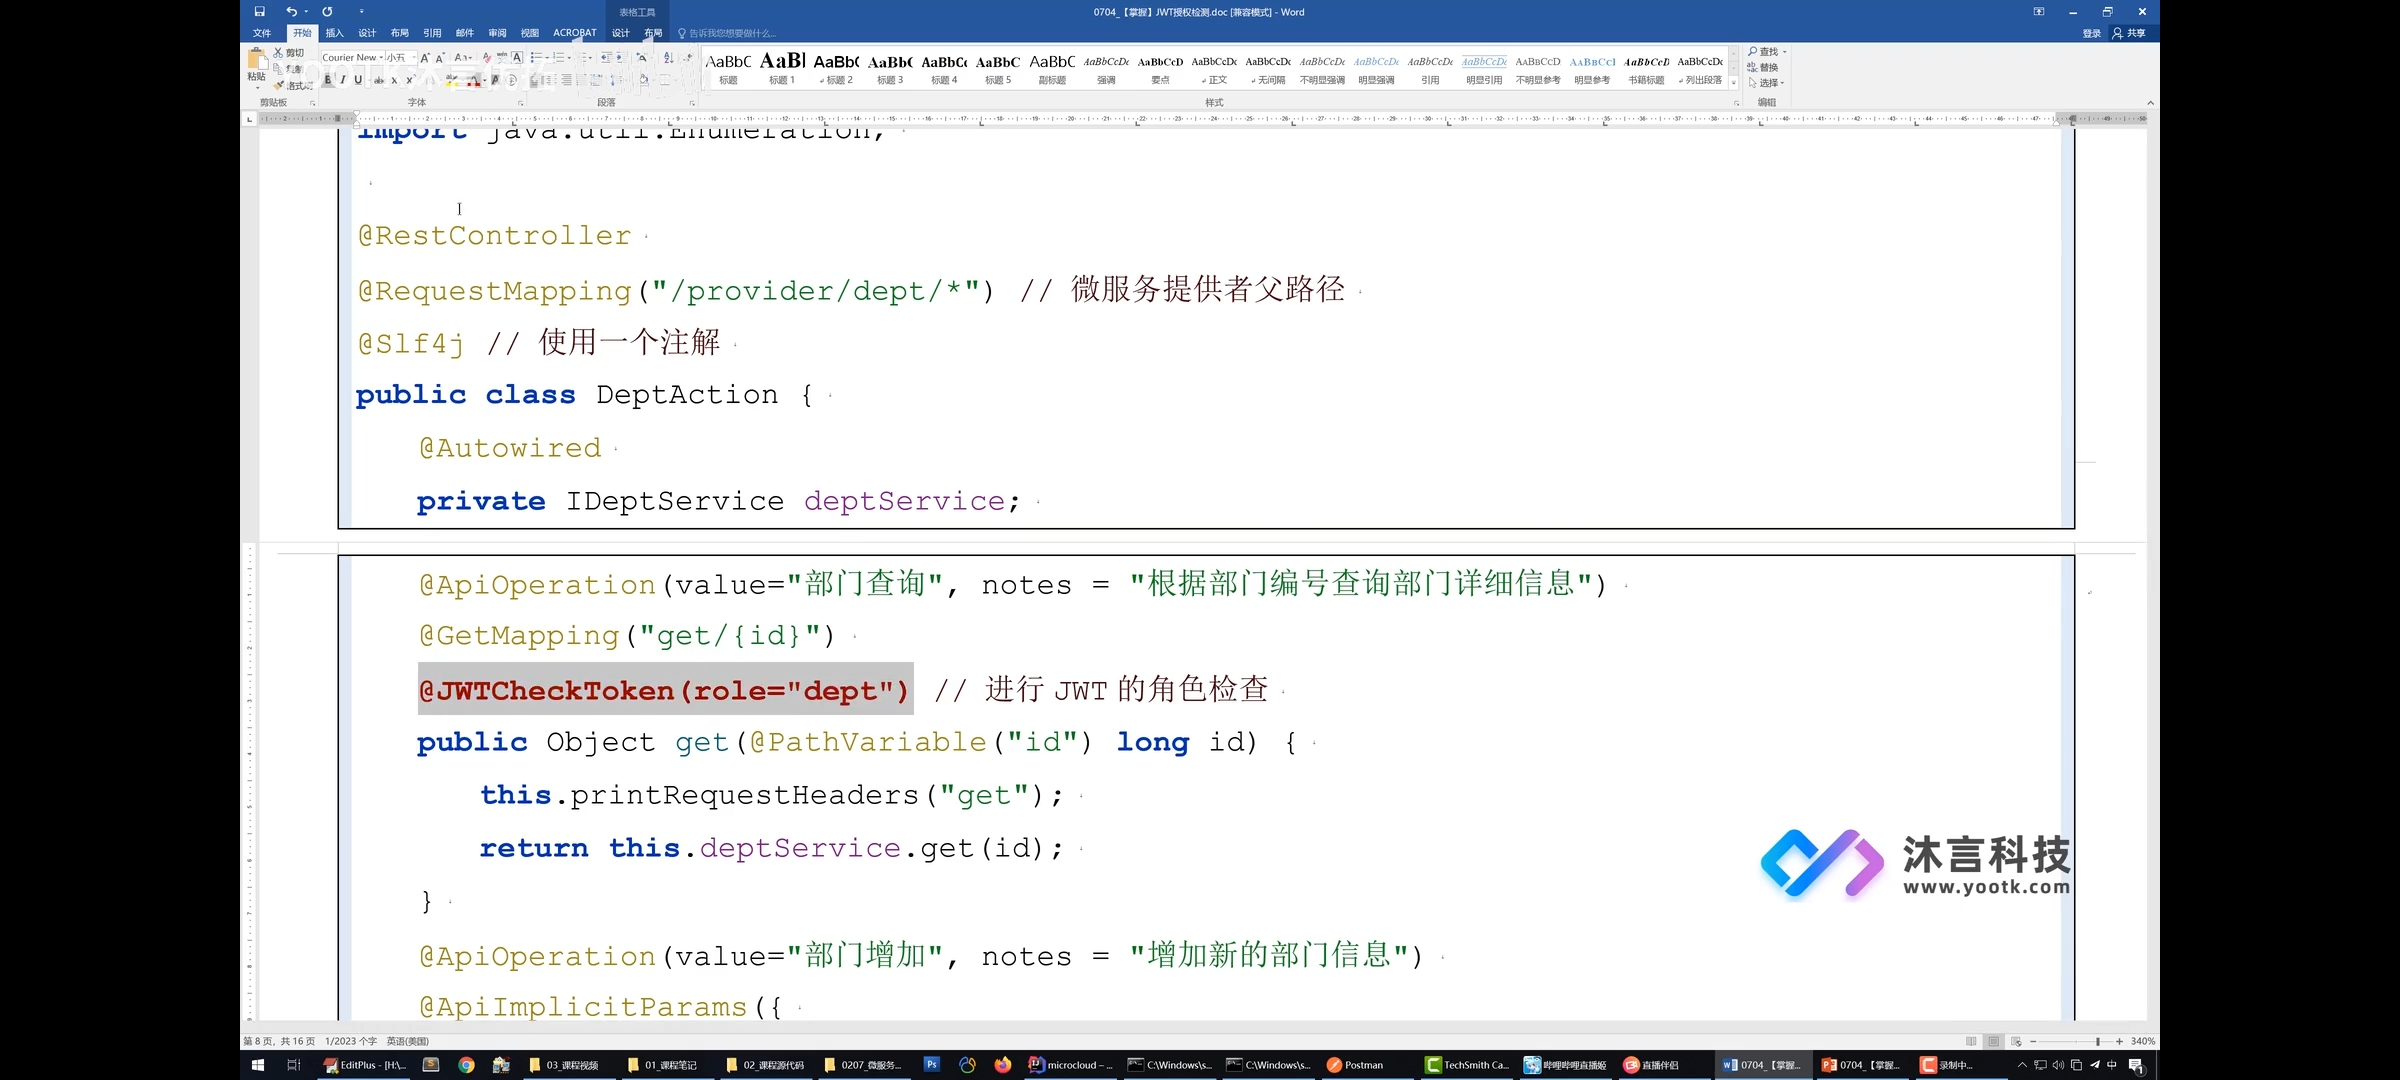This screenshot has height=1080, width=2400.
Task: Switch to the 插入 ribbon tab
Action: 334,33
